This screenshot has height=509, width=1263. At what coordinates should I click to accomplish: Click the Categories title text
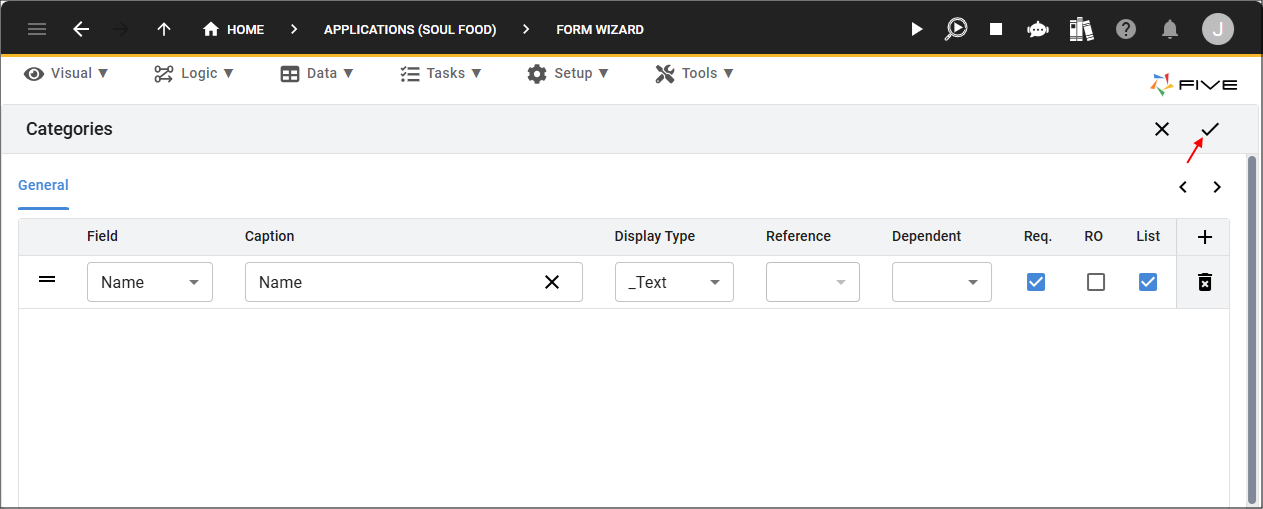pyautogui.click(x=69, y=129)
